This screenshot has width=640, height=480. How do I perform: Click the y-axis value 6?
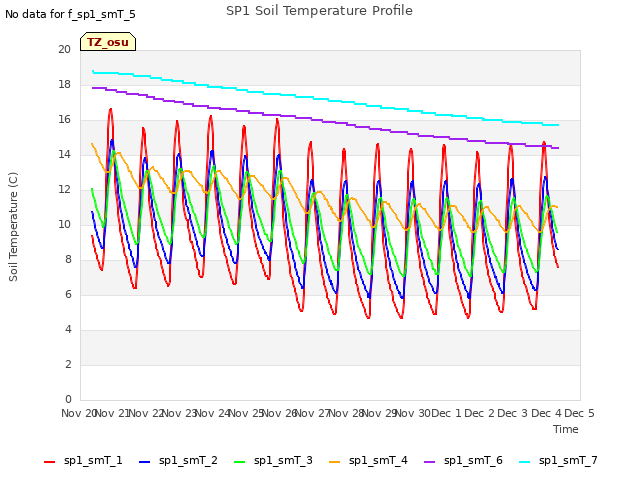68,295
